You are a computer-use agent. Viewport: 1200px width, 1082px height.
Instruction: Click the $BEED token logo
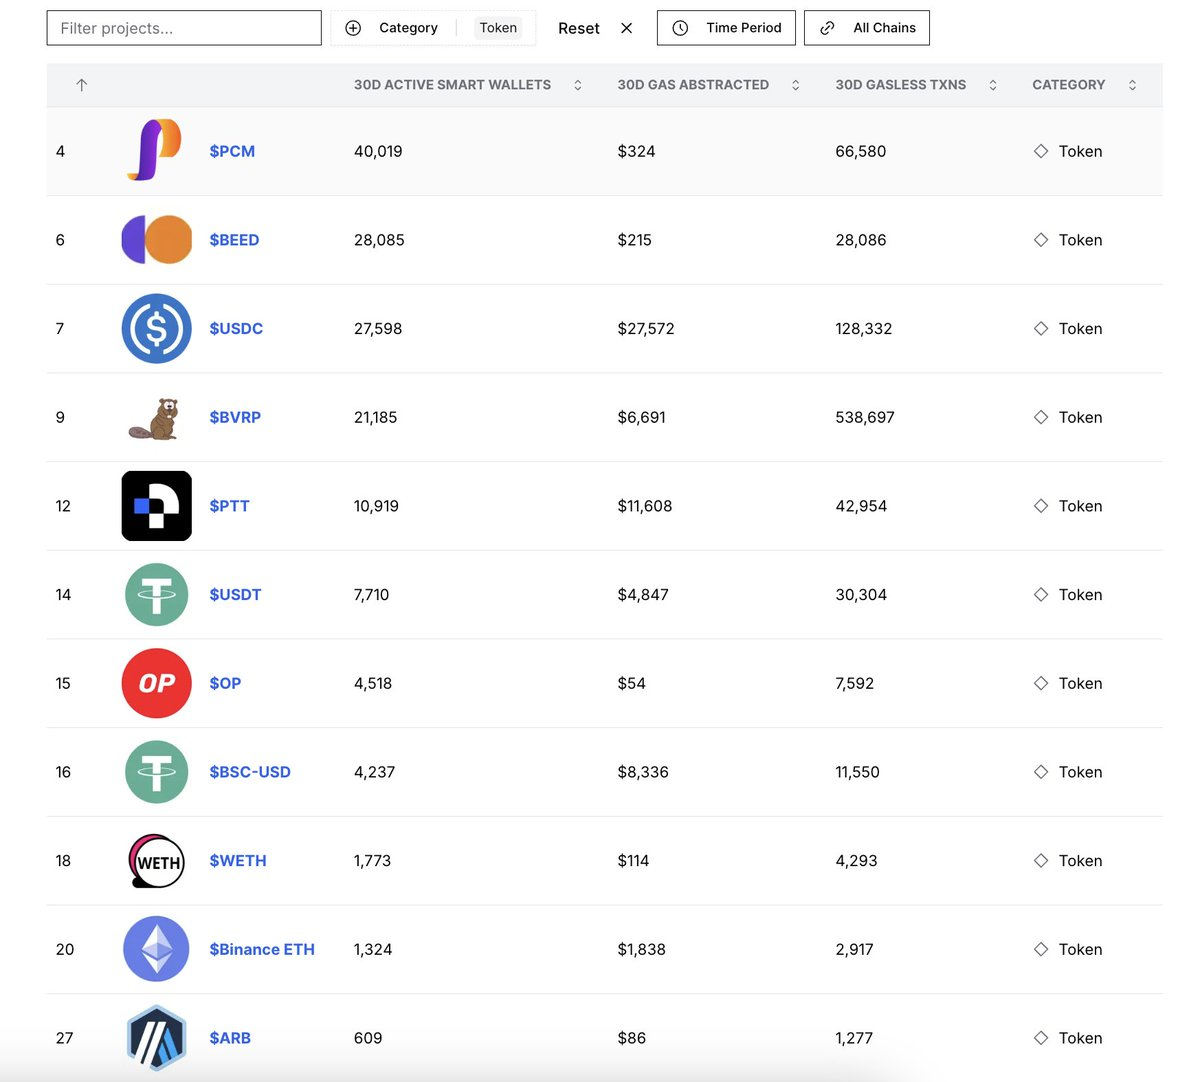click(156, 240)
